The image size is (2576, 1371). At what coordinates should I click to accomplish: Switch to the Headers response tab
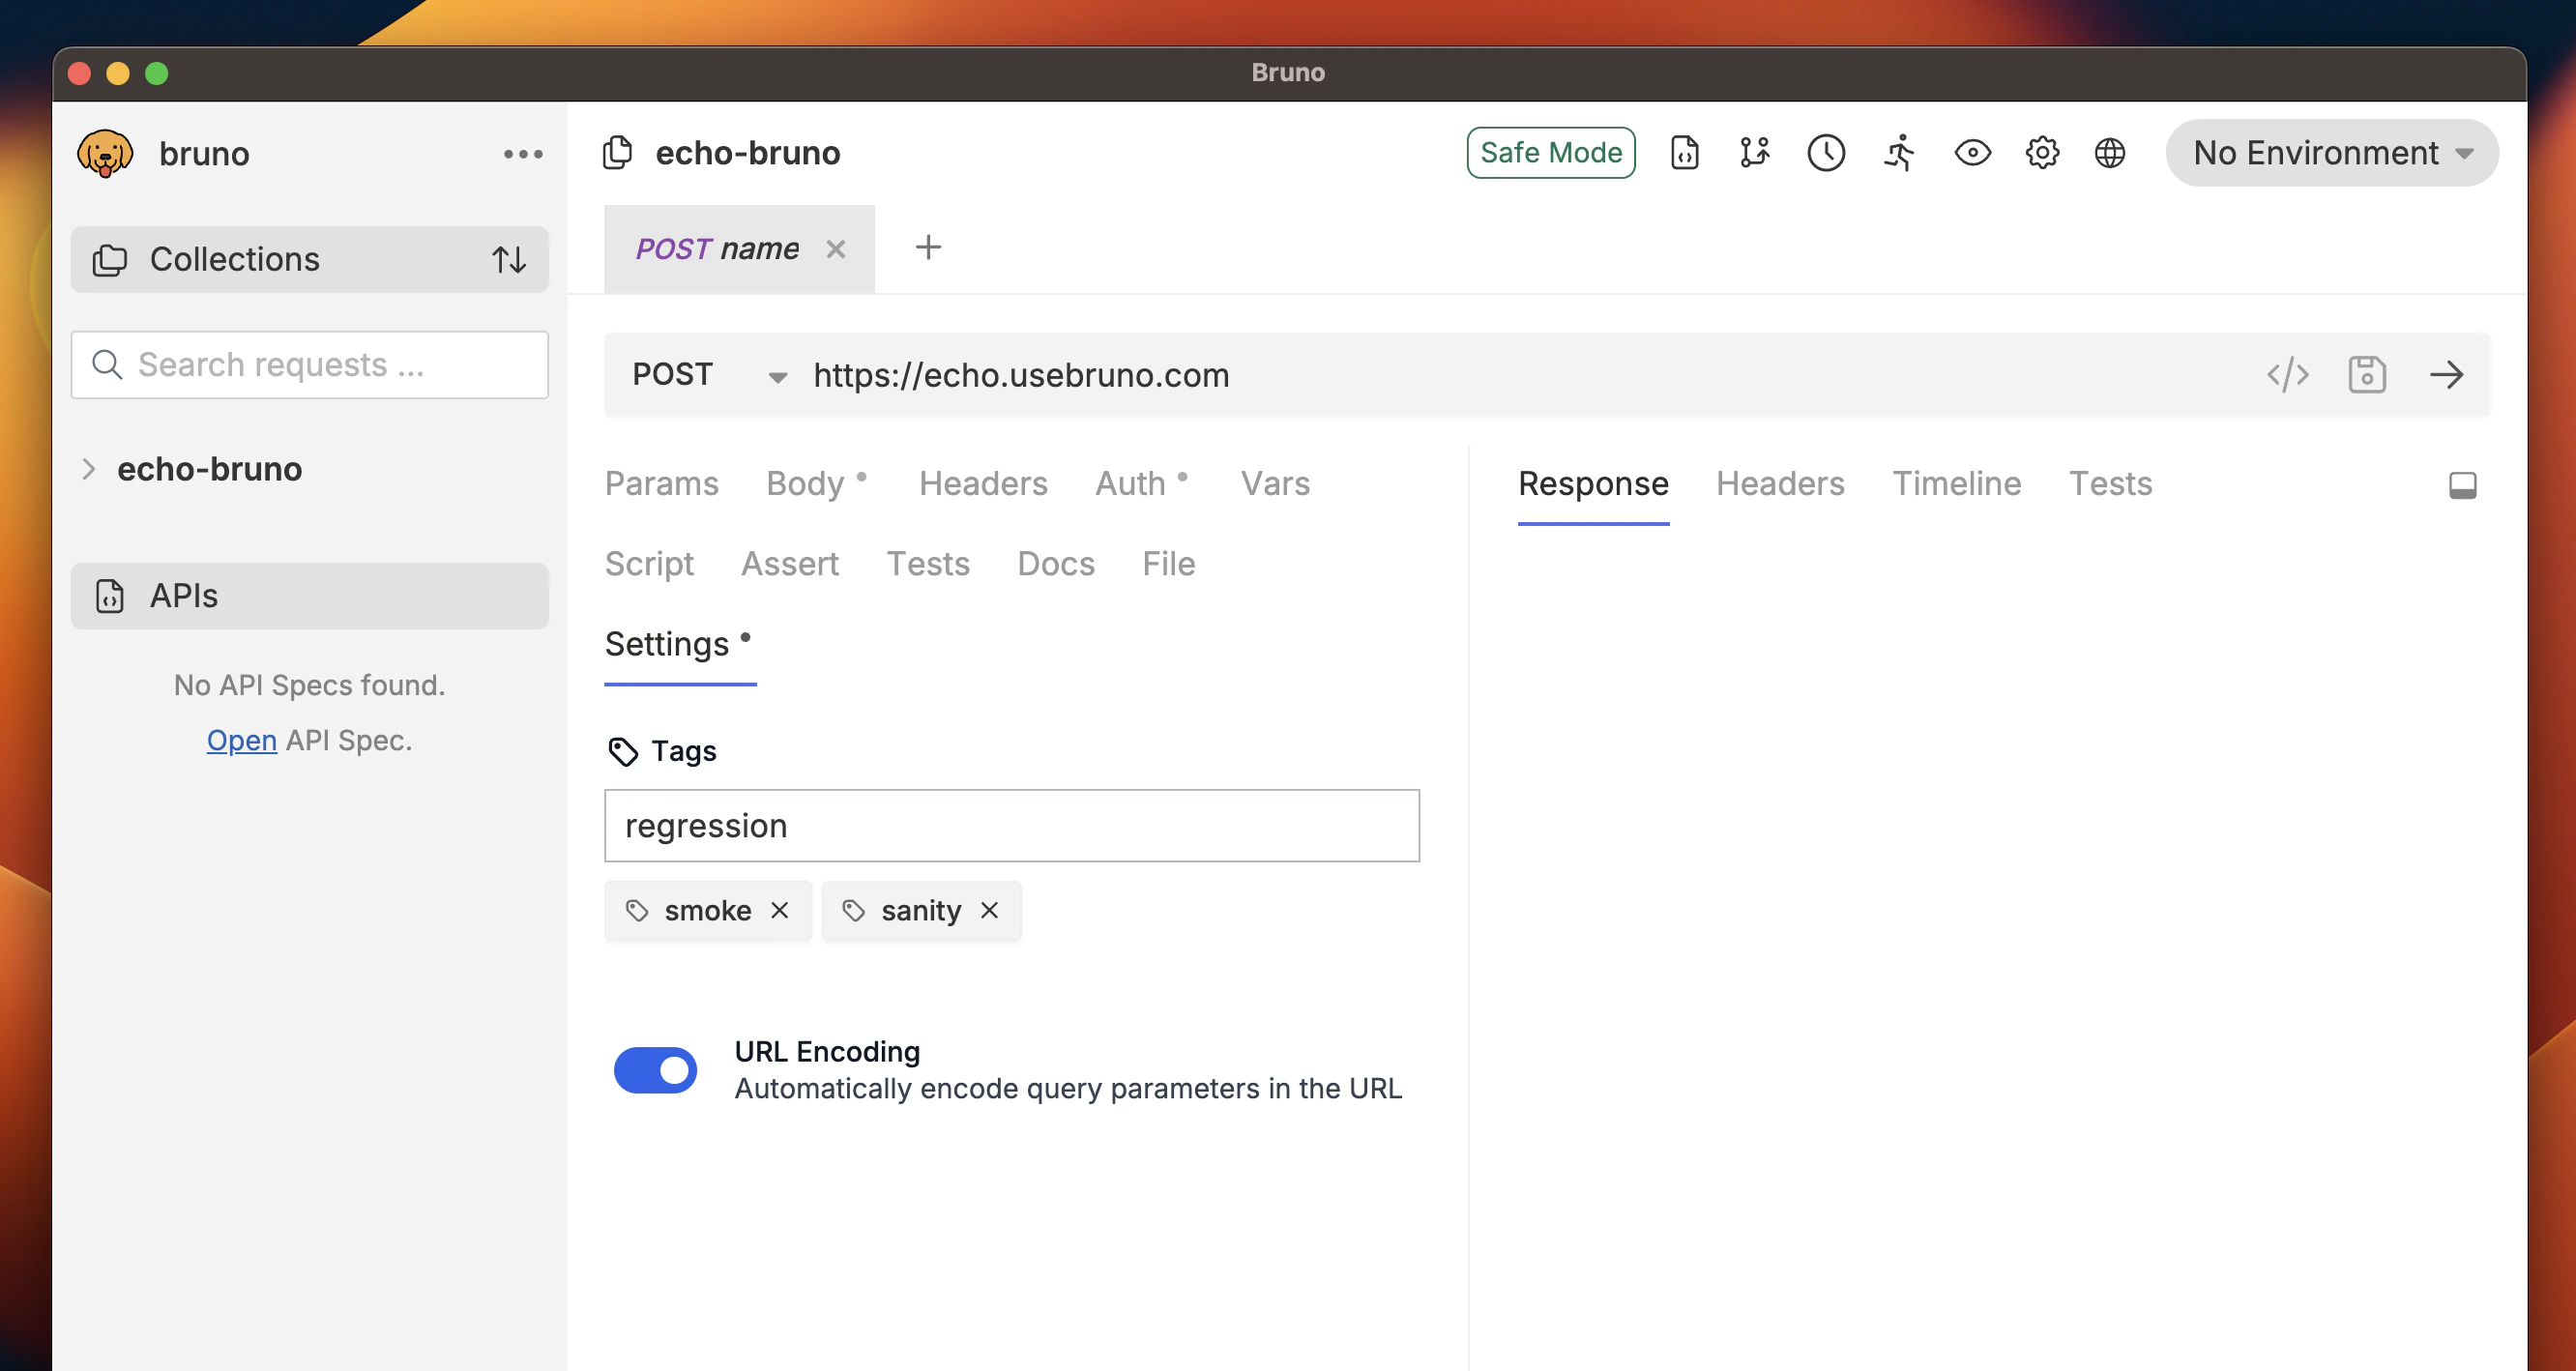[x=1780, y=483]
